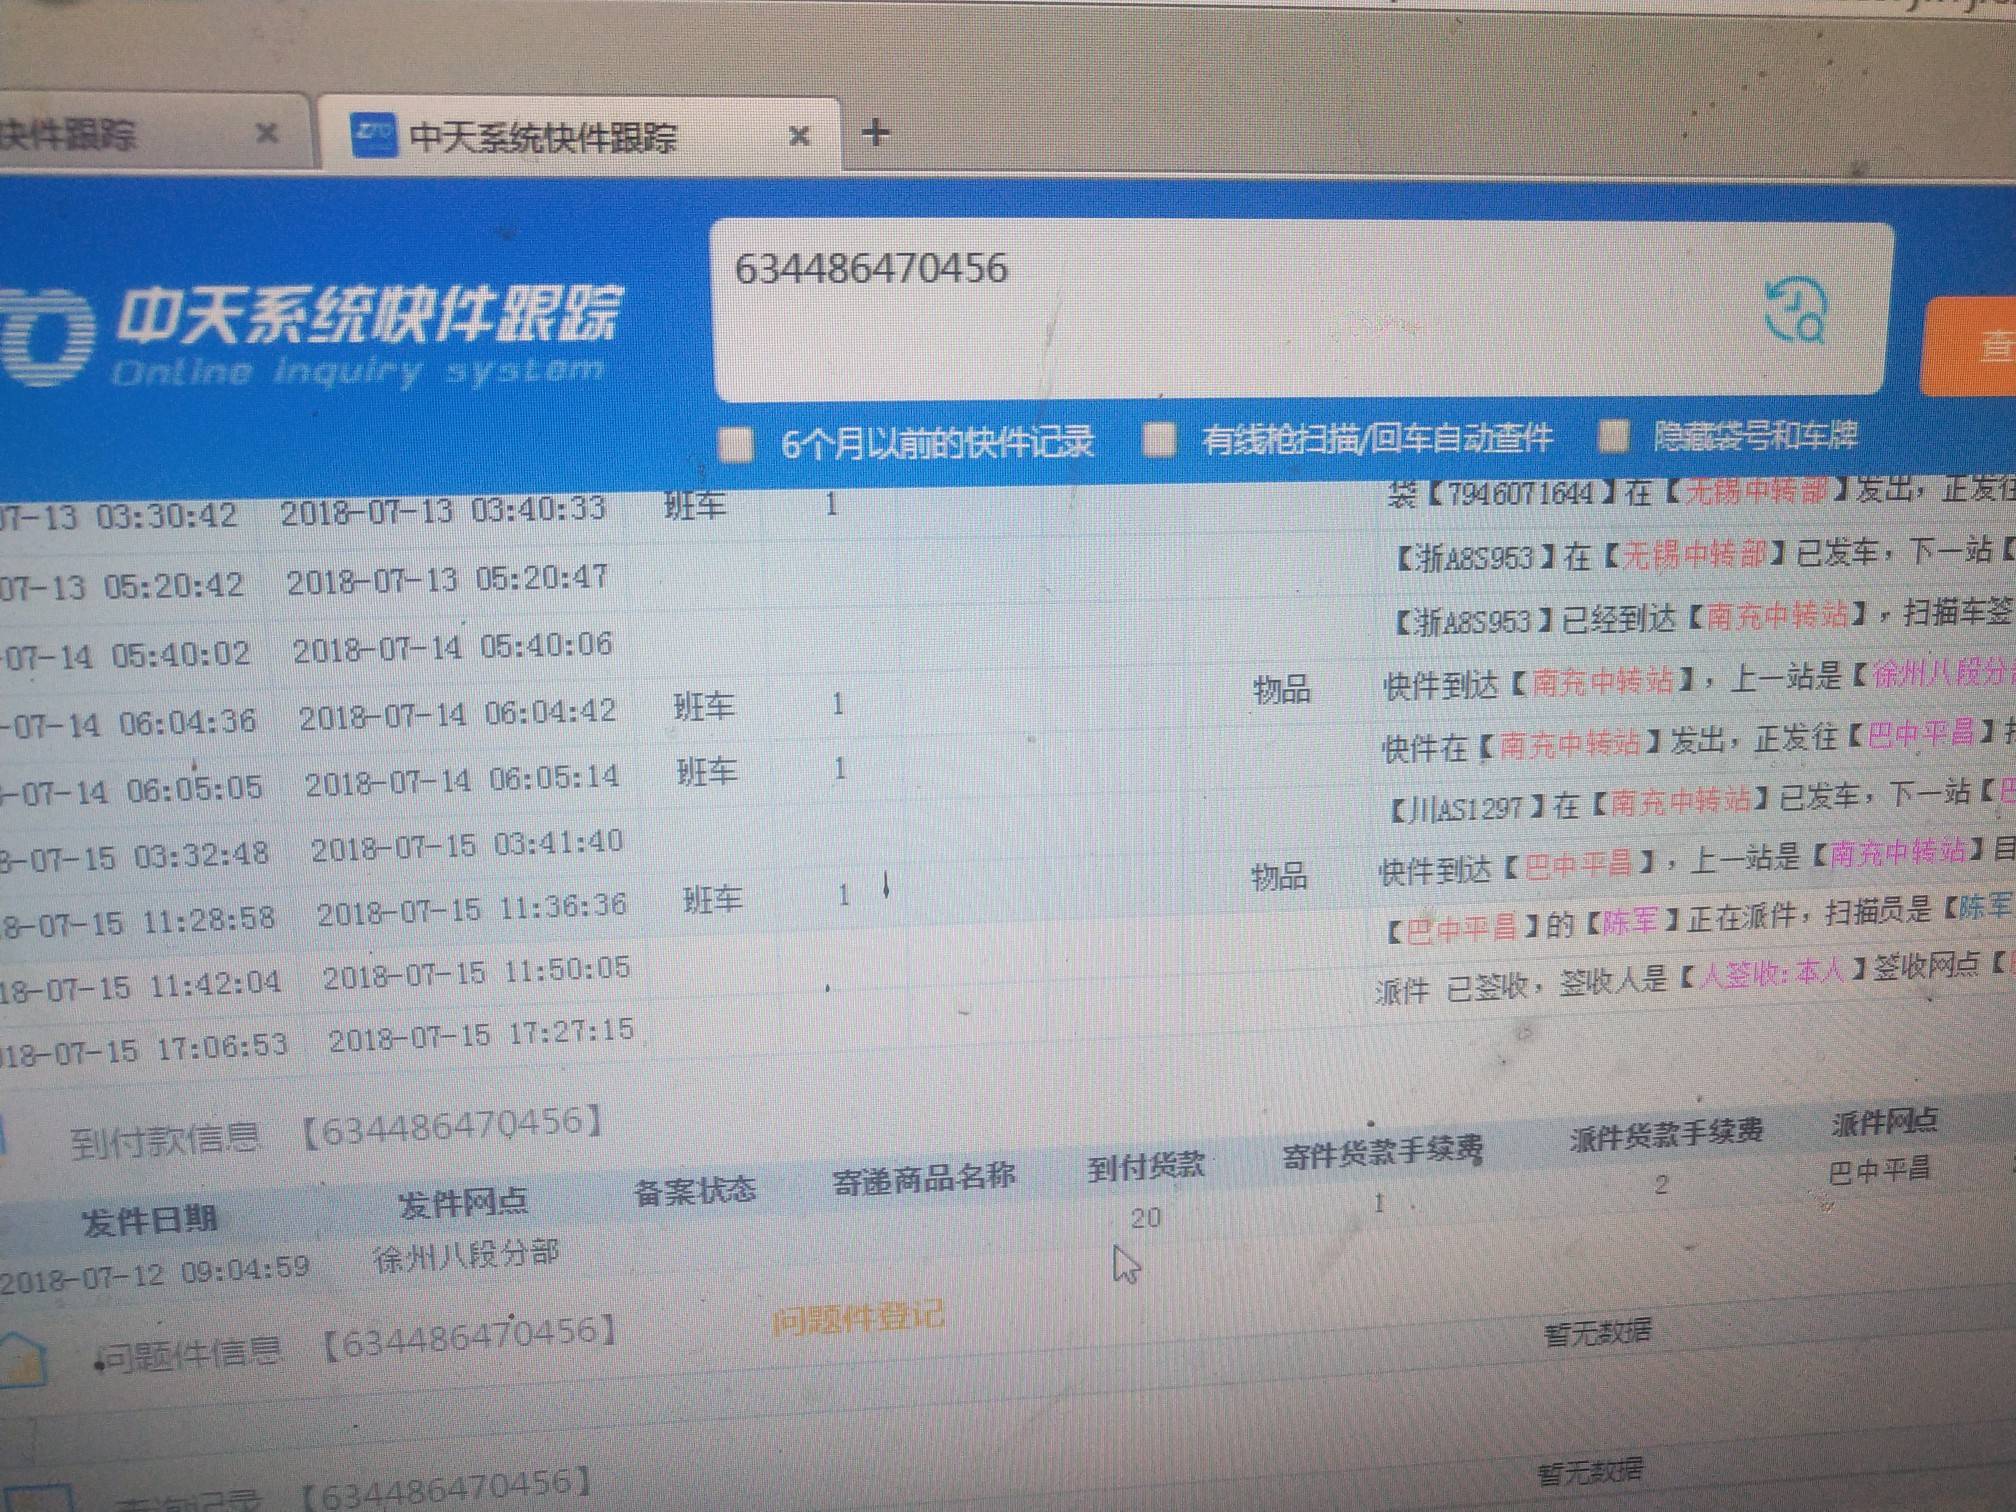Screen dimensions: 2016x1512
Task: Click courier name 陈军 link
Action: (x=1630, y=921)
